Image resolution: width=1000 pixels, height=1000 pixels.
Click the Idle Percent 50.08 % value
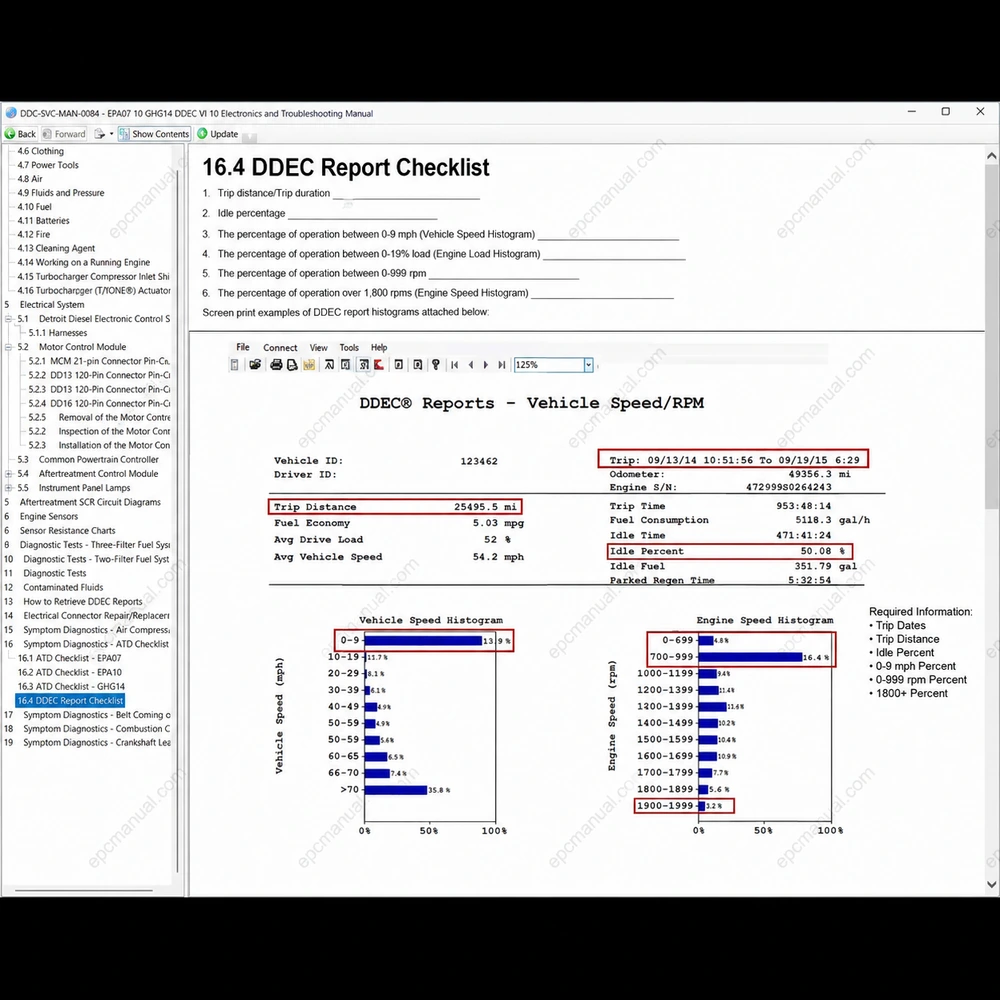[823, 551]
